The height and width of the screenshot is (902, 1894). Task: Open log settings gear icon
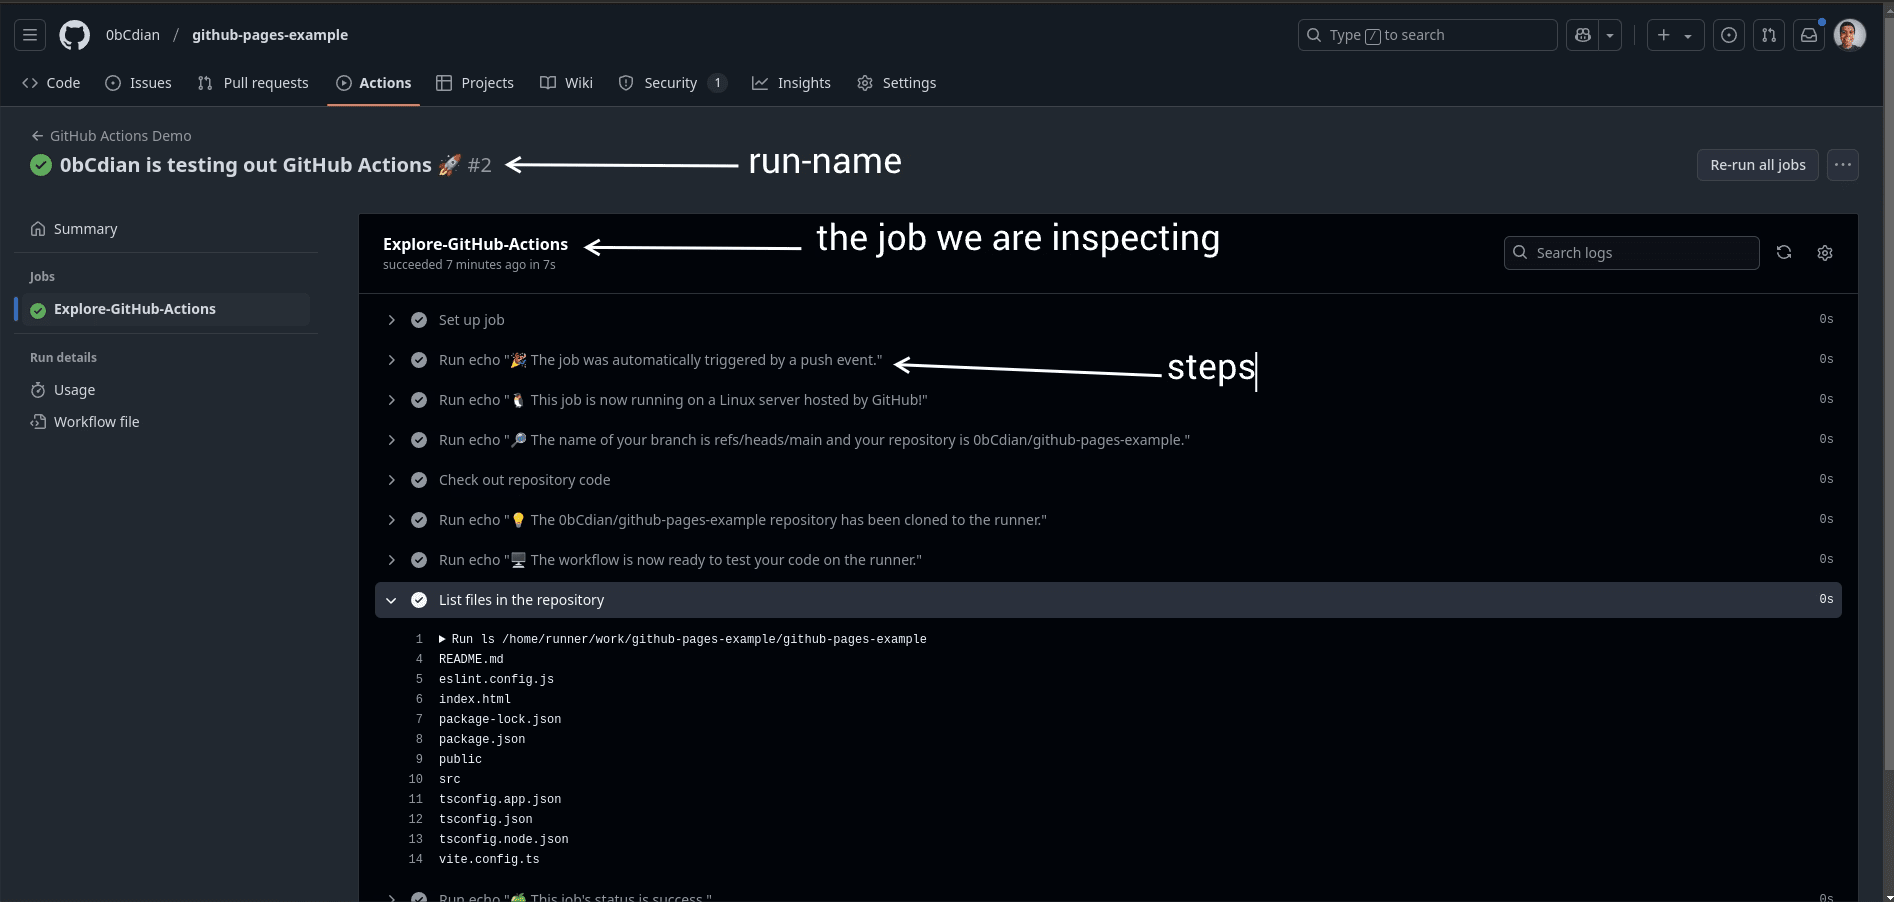pyautogui.click(x=1825, y=253)
